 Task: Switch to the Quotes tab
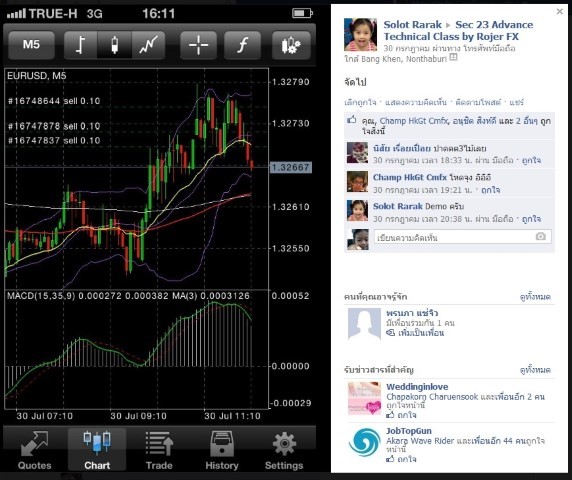pos(35,450)
